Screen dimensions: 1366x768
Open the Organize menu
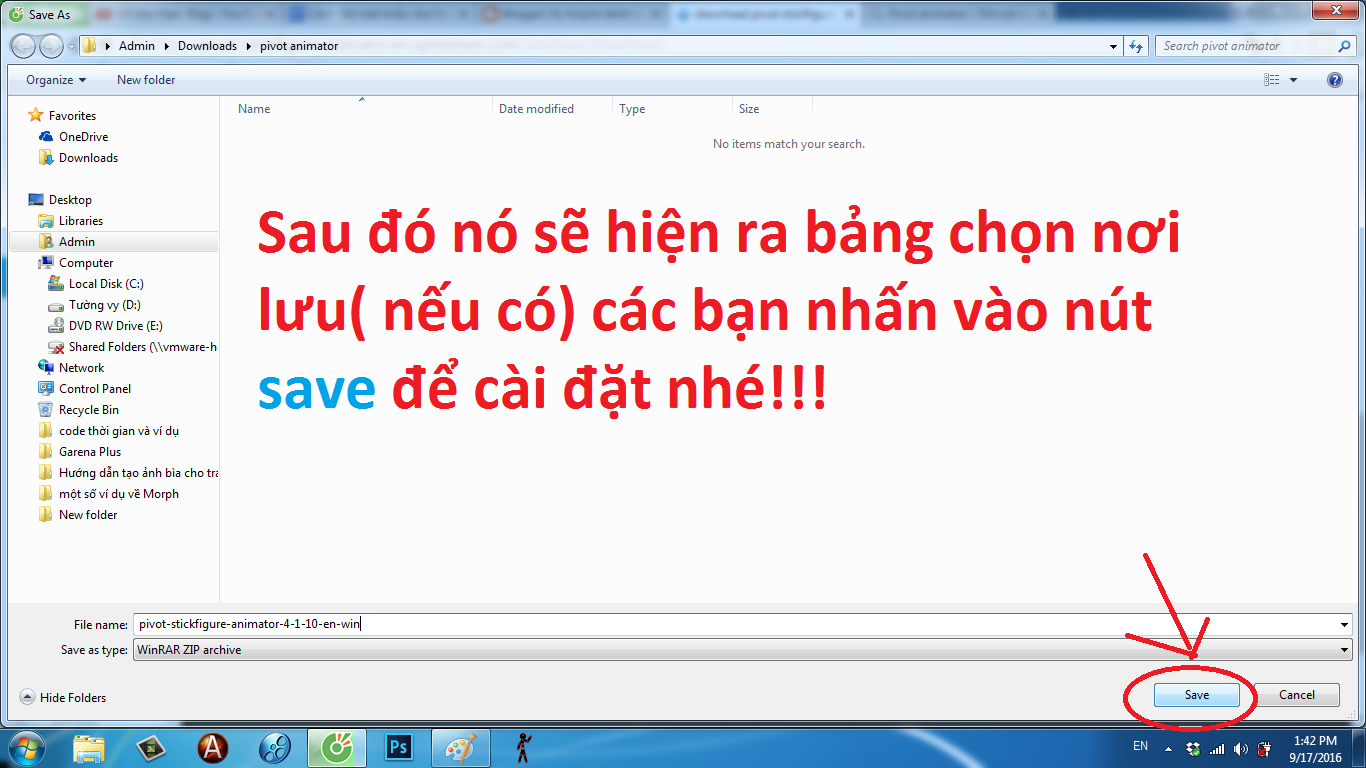[56, 80]
